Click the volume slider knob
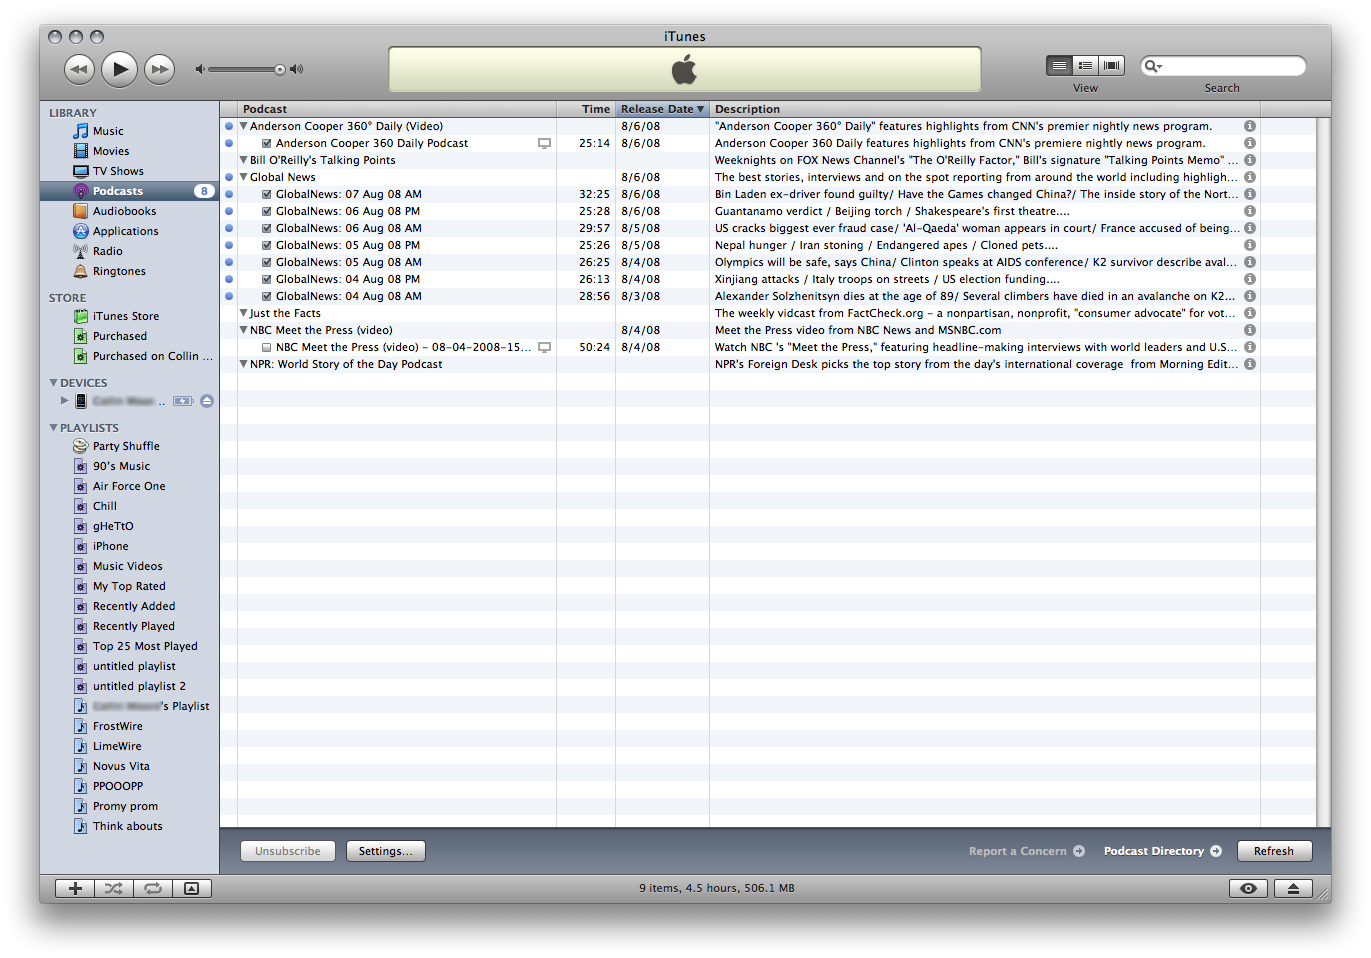 point(280,69)
